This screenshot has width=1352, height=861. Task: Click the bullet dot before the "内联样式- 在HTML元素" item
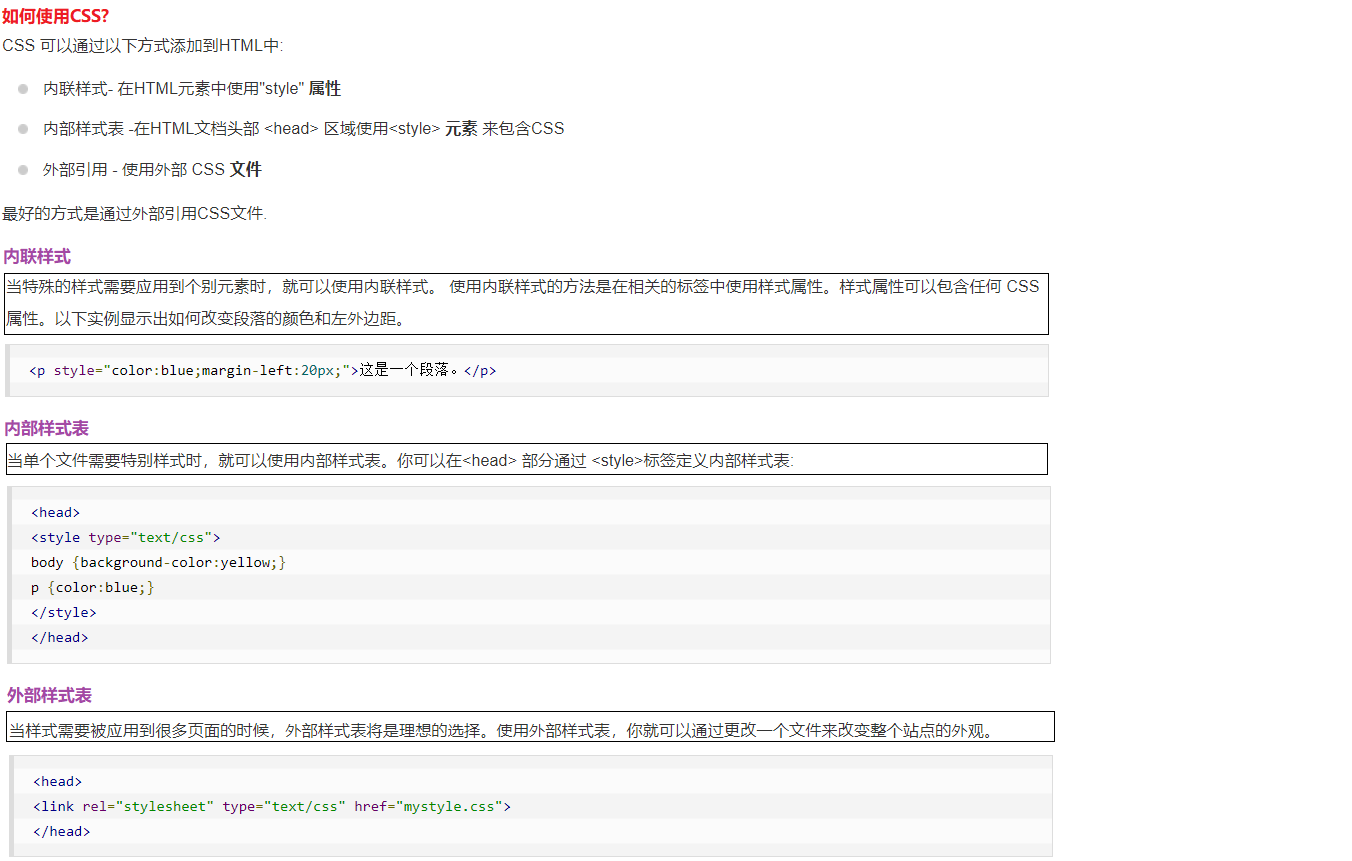pos(23,89)
